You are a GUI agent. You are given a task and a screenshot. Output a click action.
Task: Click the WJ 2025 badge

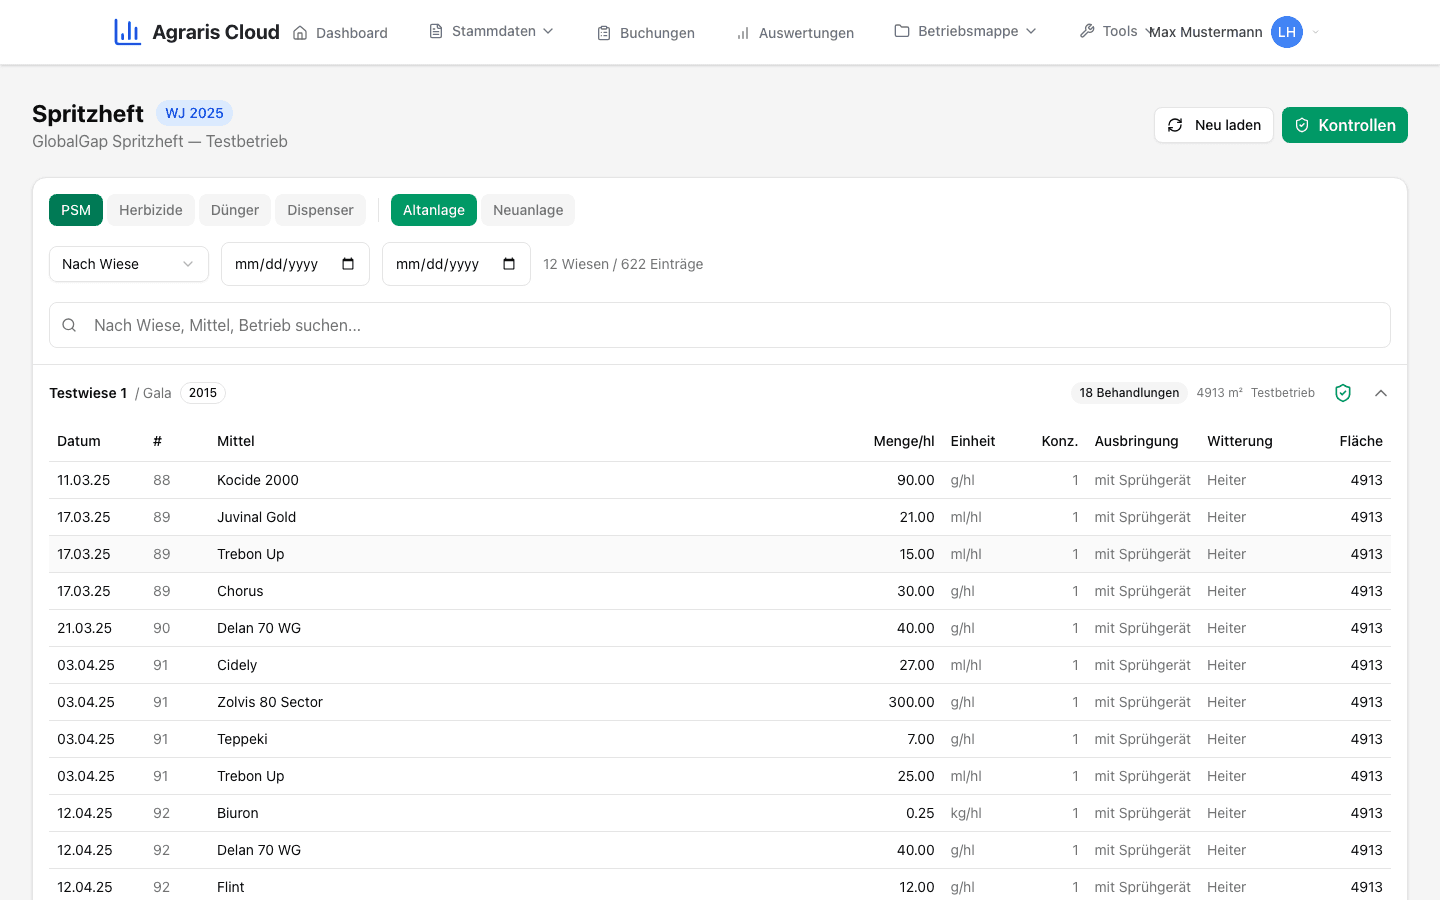[x=194, y=113]
